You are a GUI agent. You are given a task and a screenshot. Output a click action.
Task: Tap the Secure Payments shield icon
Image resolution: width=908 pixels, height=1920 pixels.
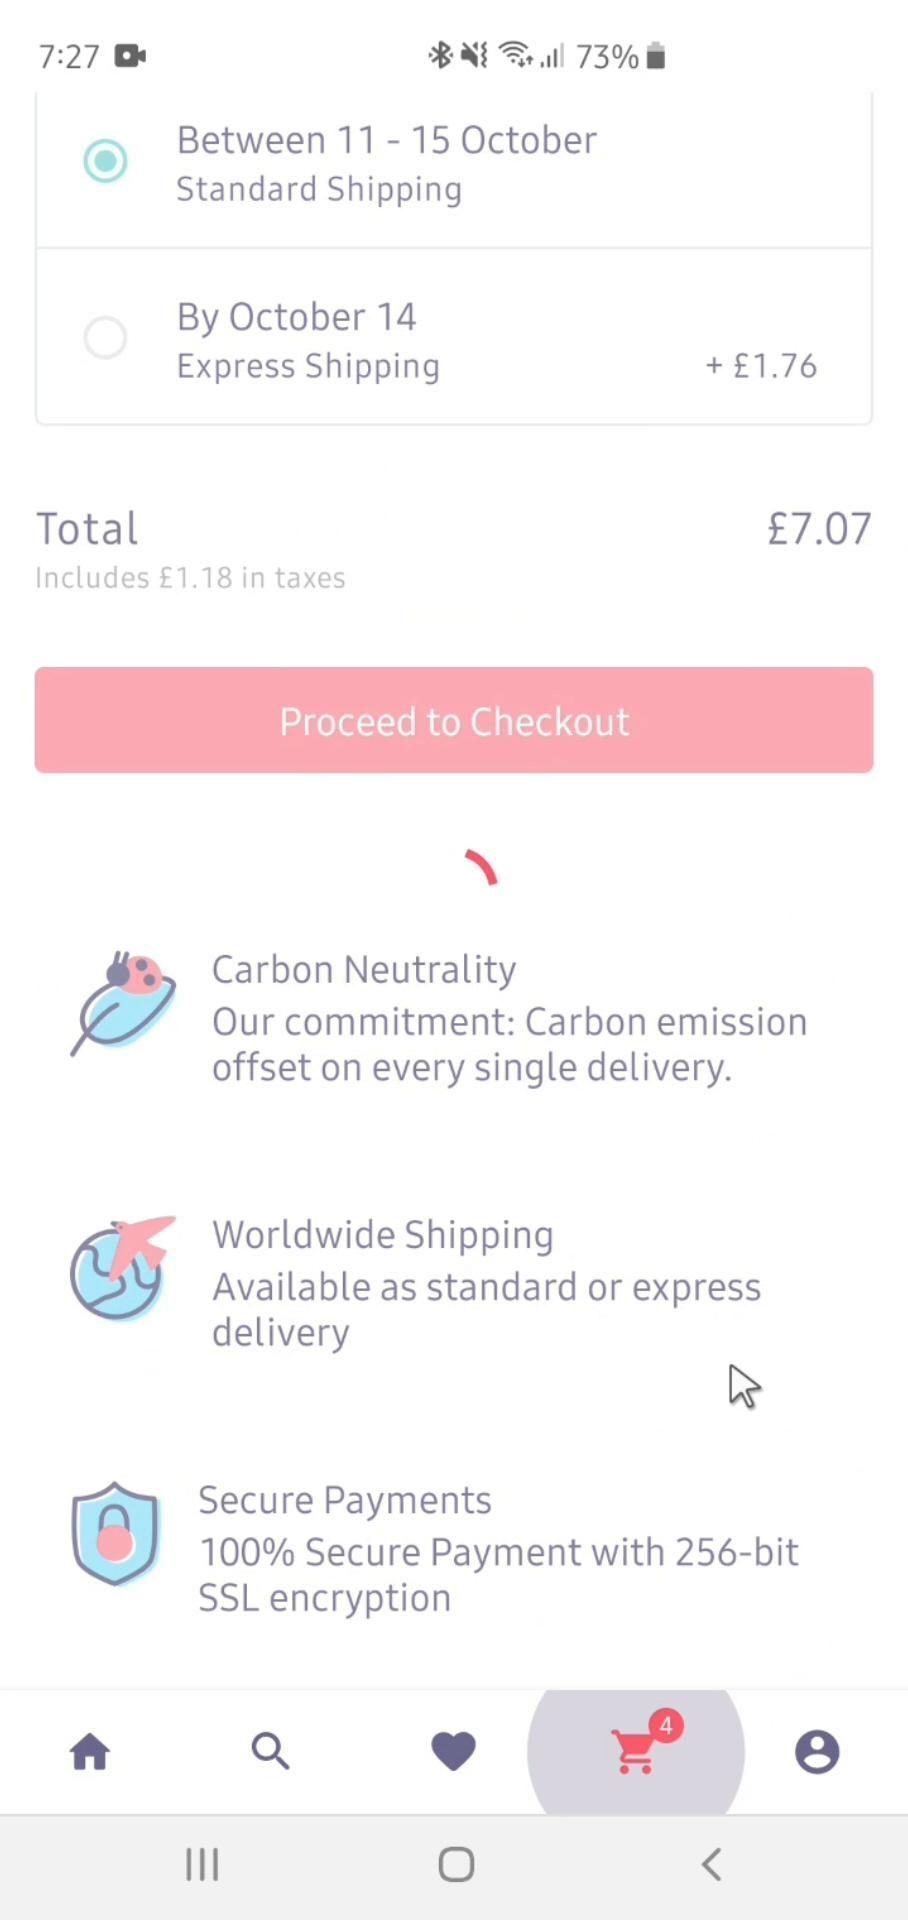pyautogui.click(x=115, y=1533)
